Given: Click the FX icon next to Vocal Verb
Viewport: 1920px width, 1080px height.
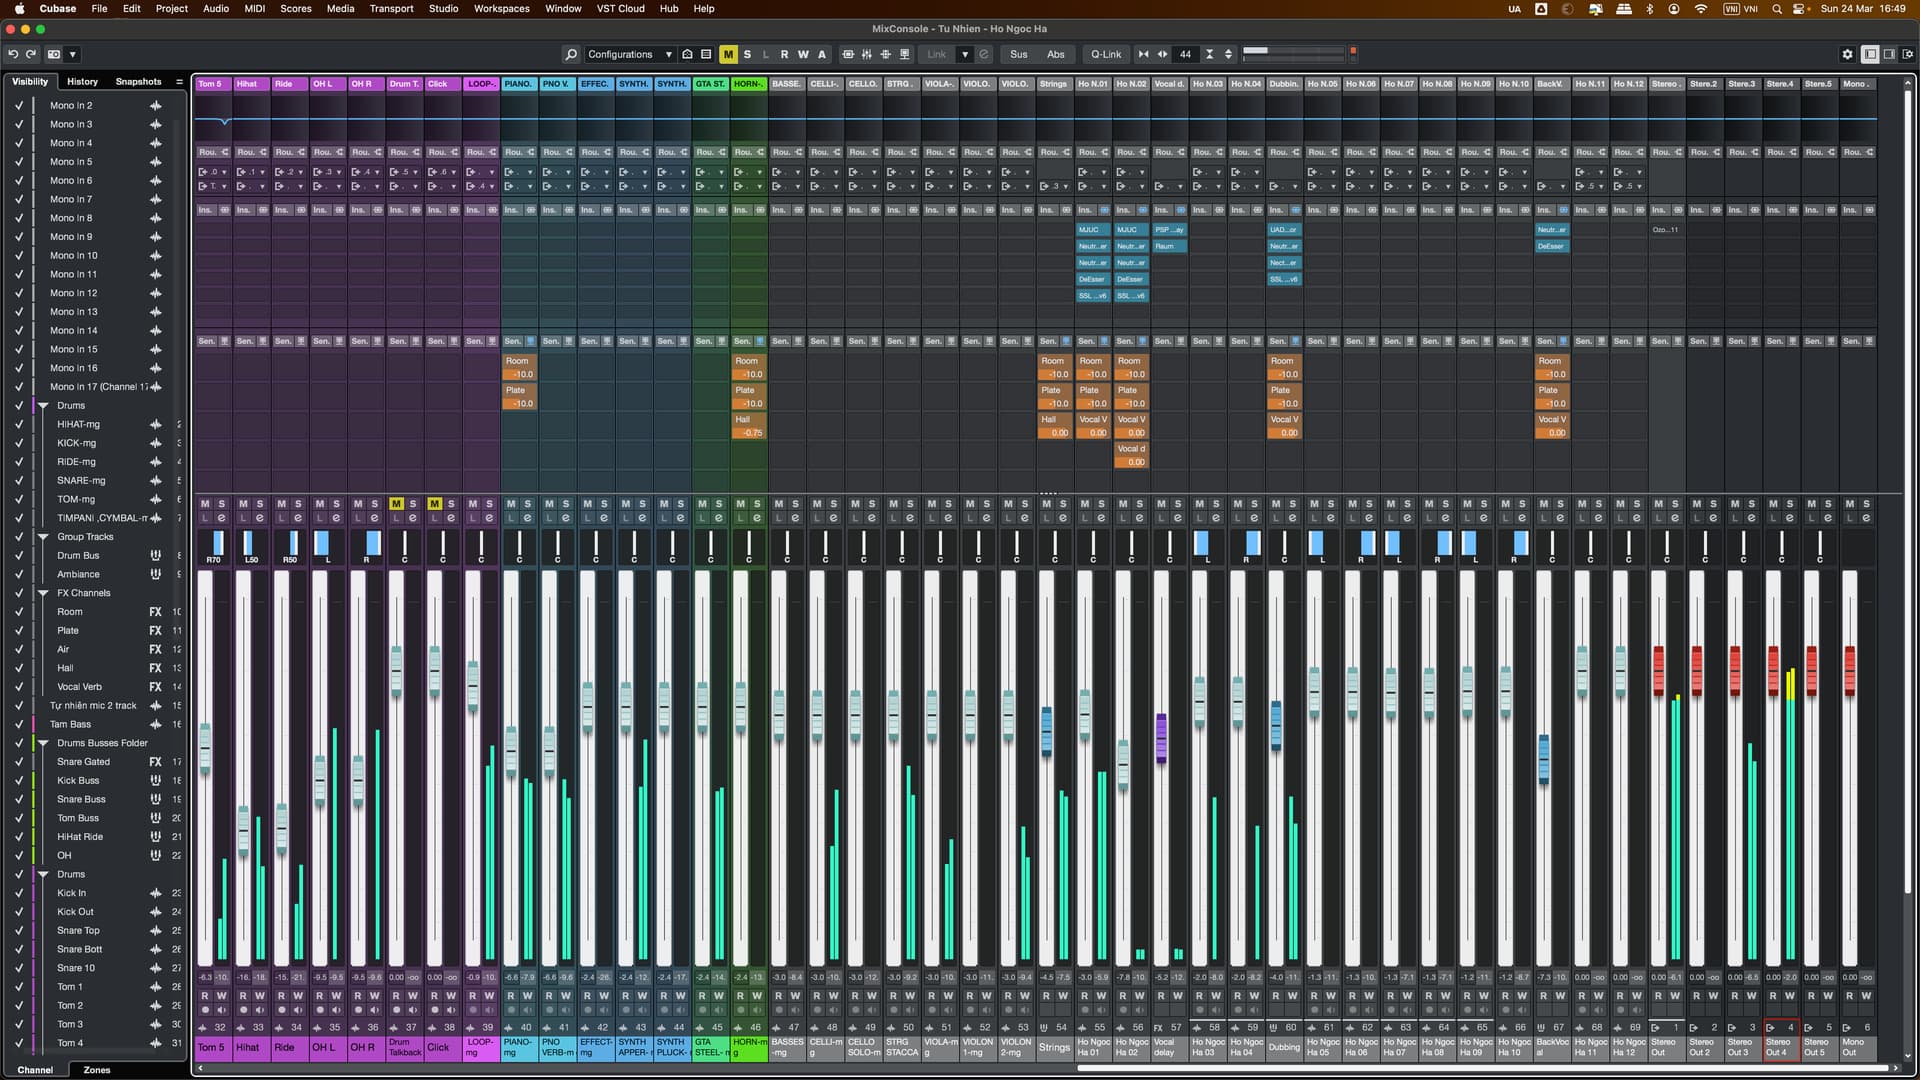Looking at the screenshot, I should (x=155, y=686).
